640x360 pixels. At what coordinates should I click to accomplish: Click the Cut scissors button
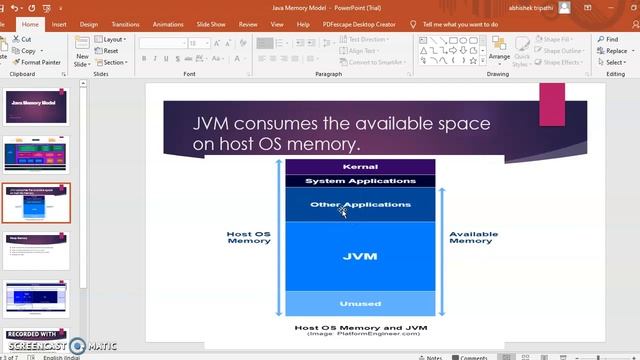[x=22, y=39]
